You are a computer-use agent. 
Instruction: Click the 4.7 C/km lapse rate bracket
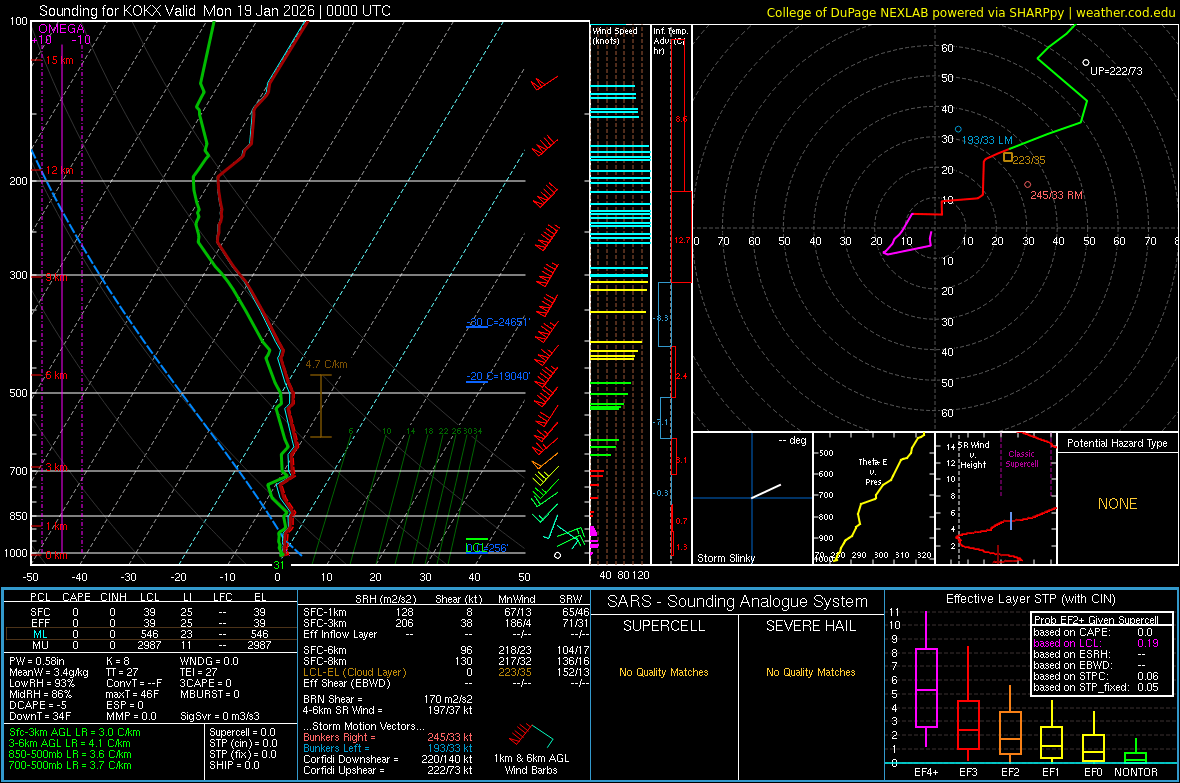321,406
